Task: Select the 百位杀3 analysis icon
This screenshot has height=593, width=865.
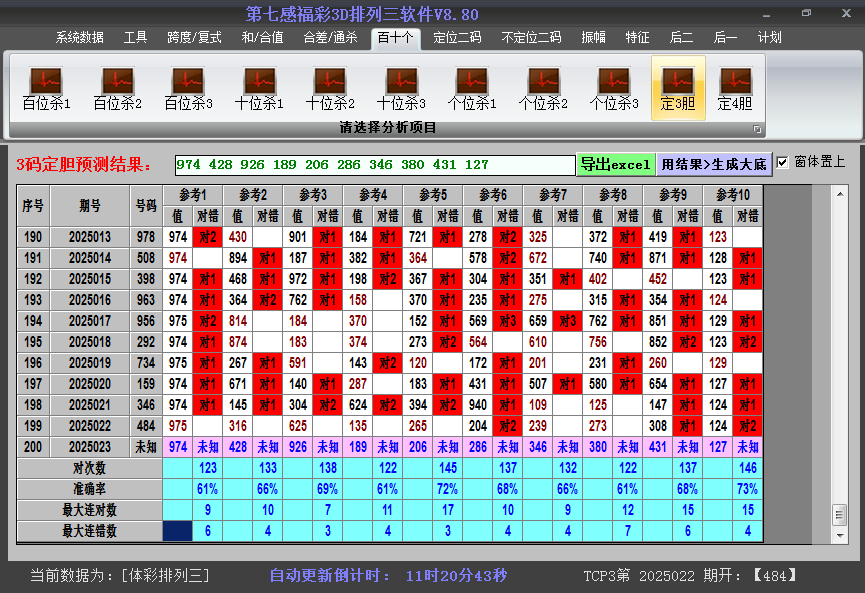Action: click(188, 88)
